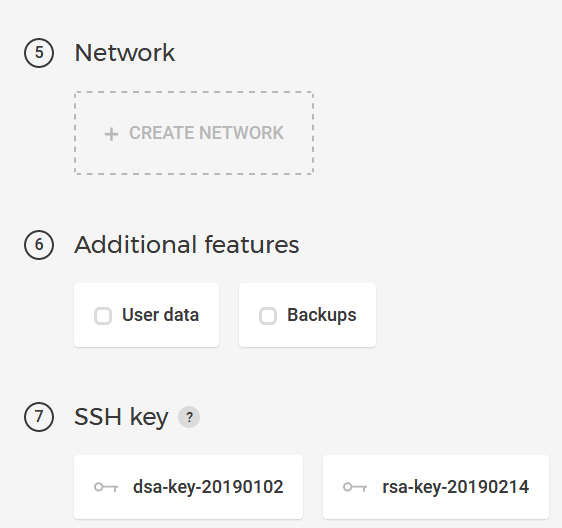Click the Network section heading
This screenshot has width=562, height=528.
pos(125,53)
